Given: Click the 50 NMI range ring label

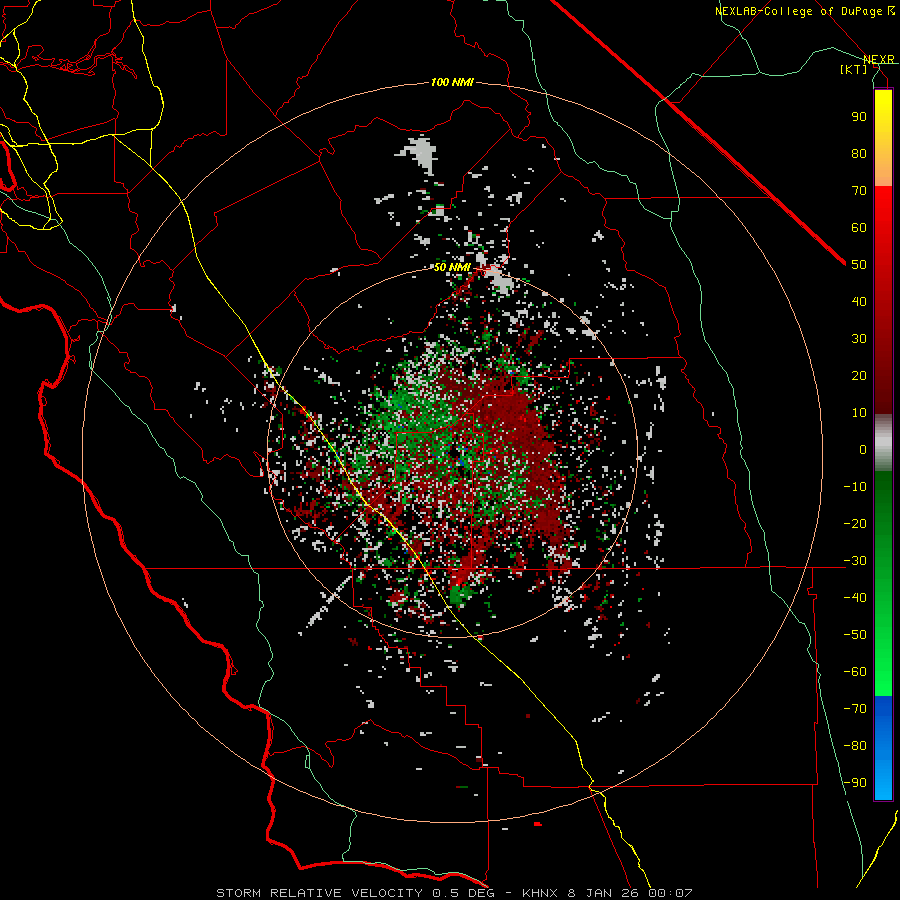Looking at the screenshot, I should tap(452, 267).
